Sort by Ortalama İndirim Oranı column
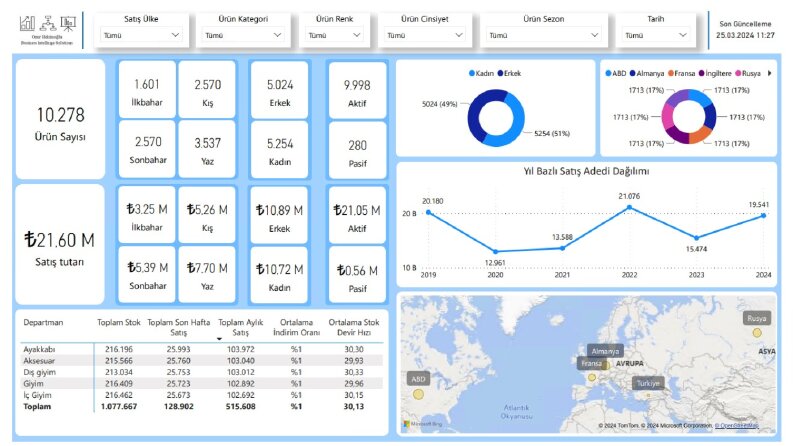This screenshot has height=446, width=793. pyautogui.click(x=296, y=327)
